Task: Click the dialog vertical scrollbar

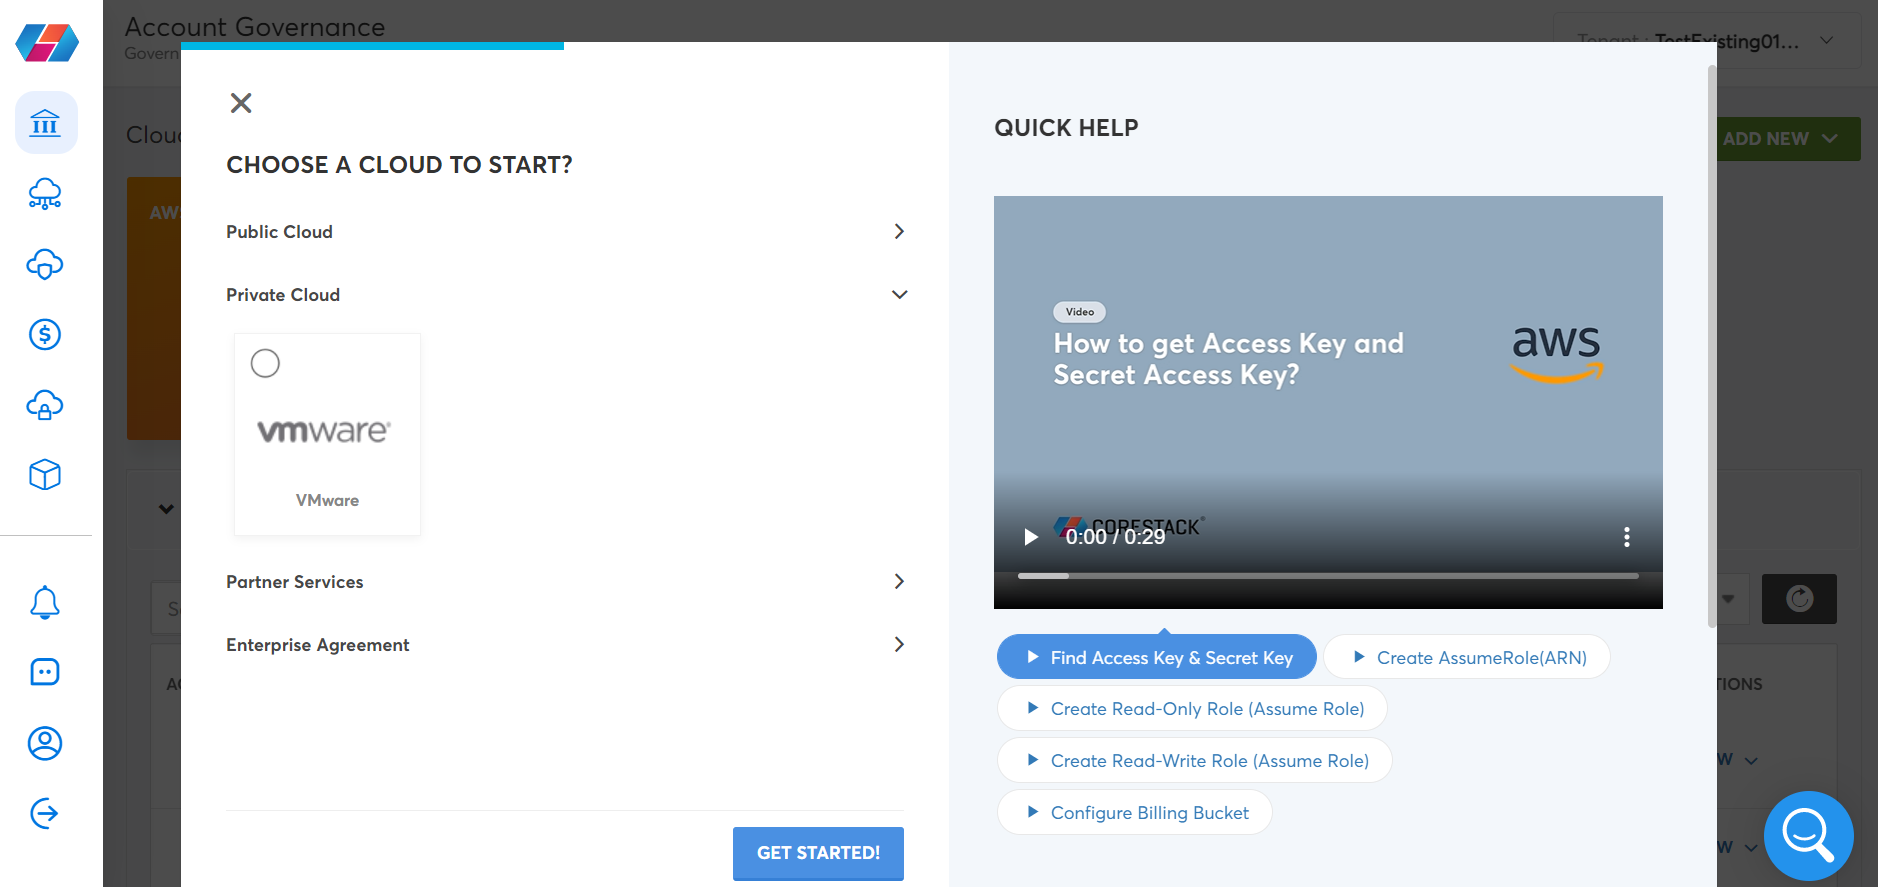Action: 1711,345
